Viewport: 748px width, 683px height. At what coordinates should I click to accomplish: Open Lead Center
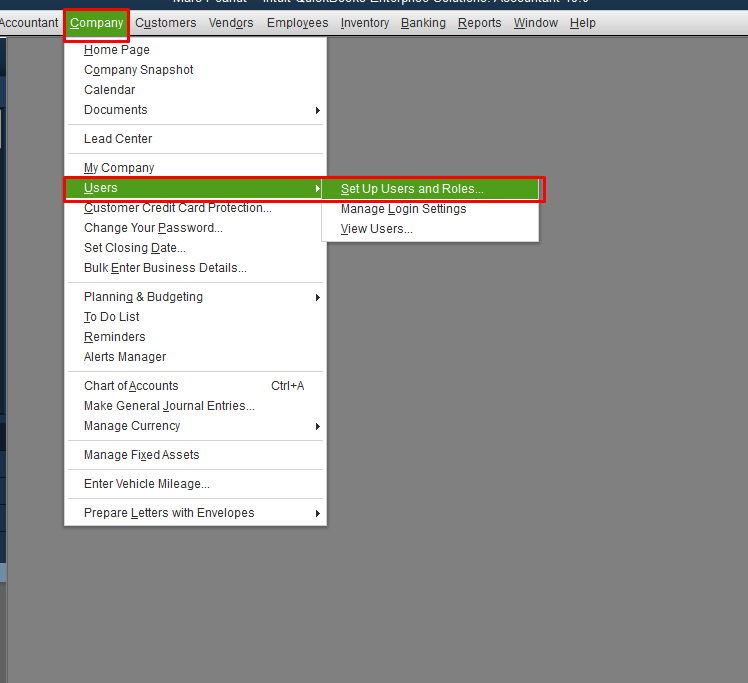pos(195,139)
